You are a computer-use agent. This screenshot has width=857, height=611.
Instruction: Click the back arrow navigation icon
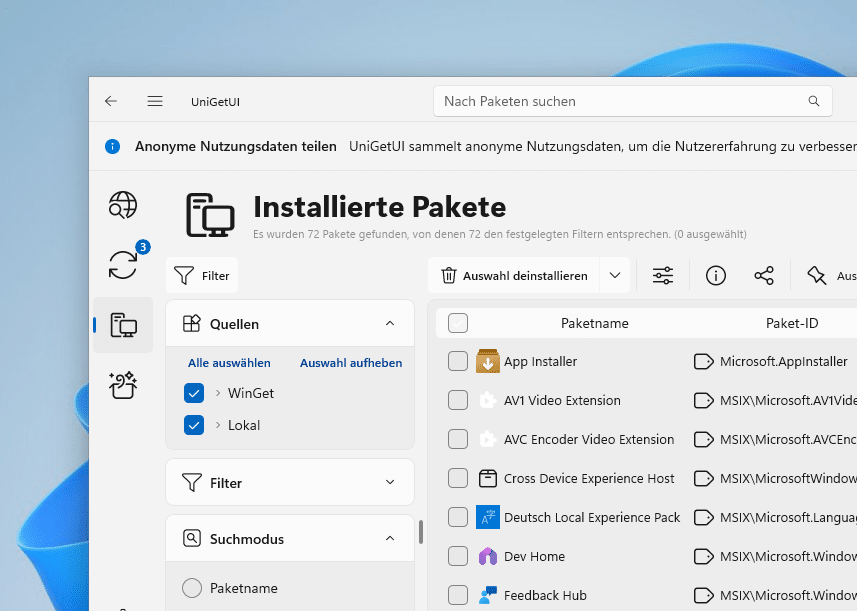(x=110, y=101)
